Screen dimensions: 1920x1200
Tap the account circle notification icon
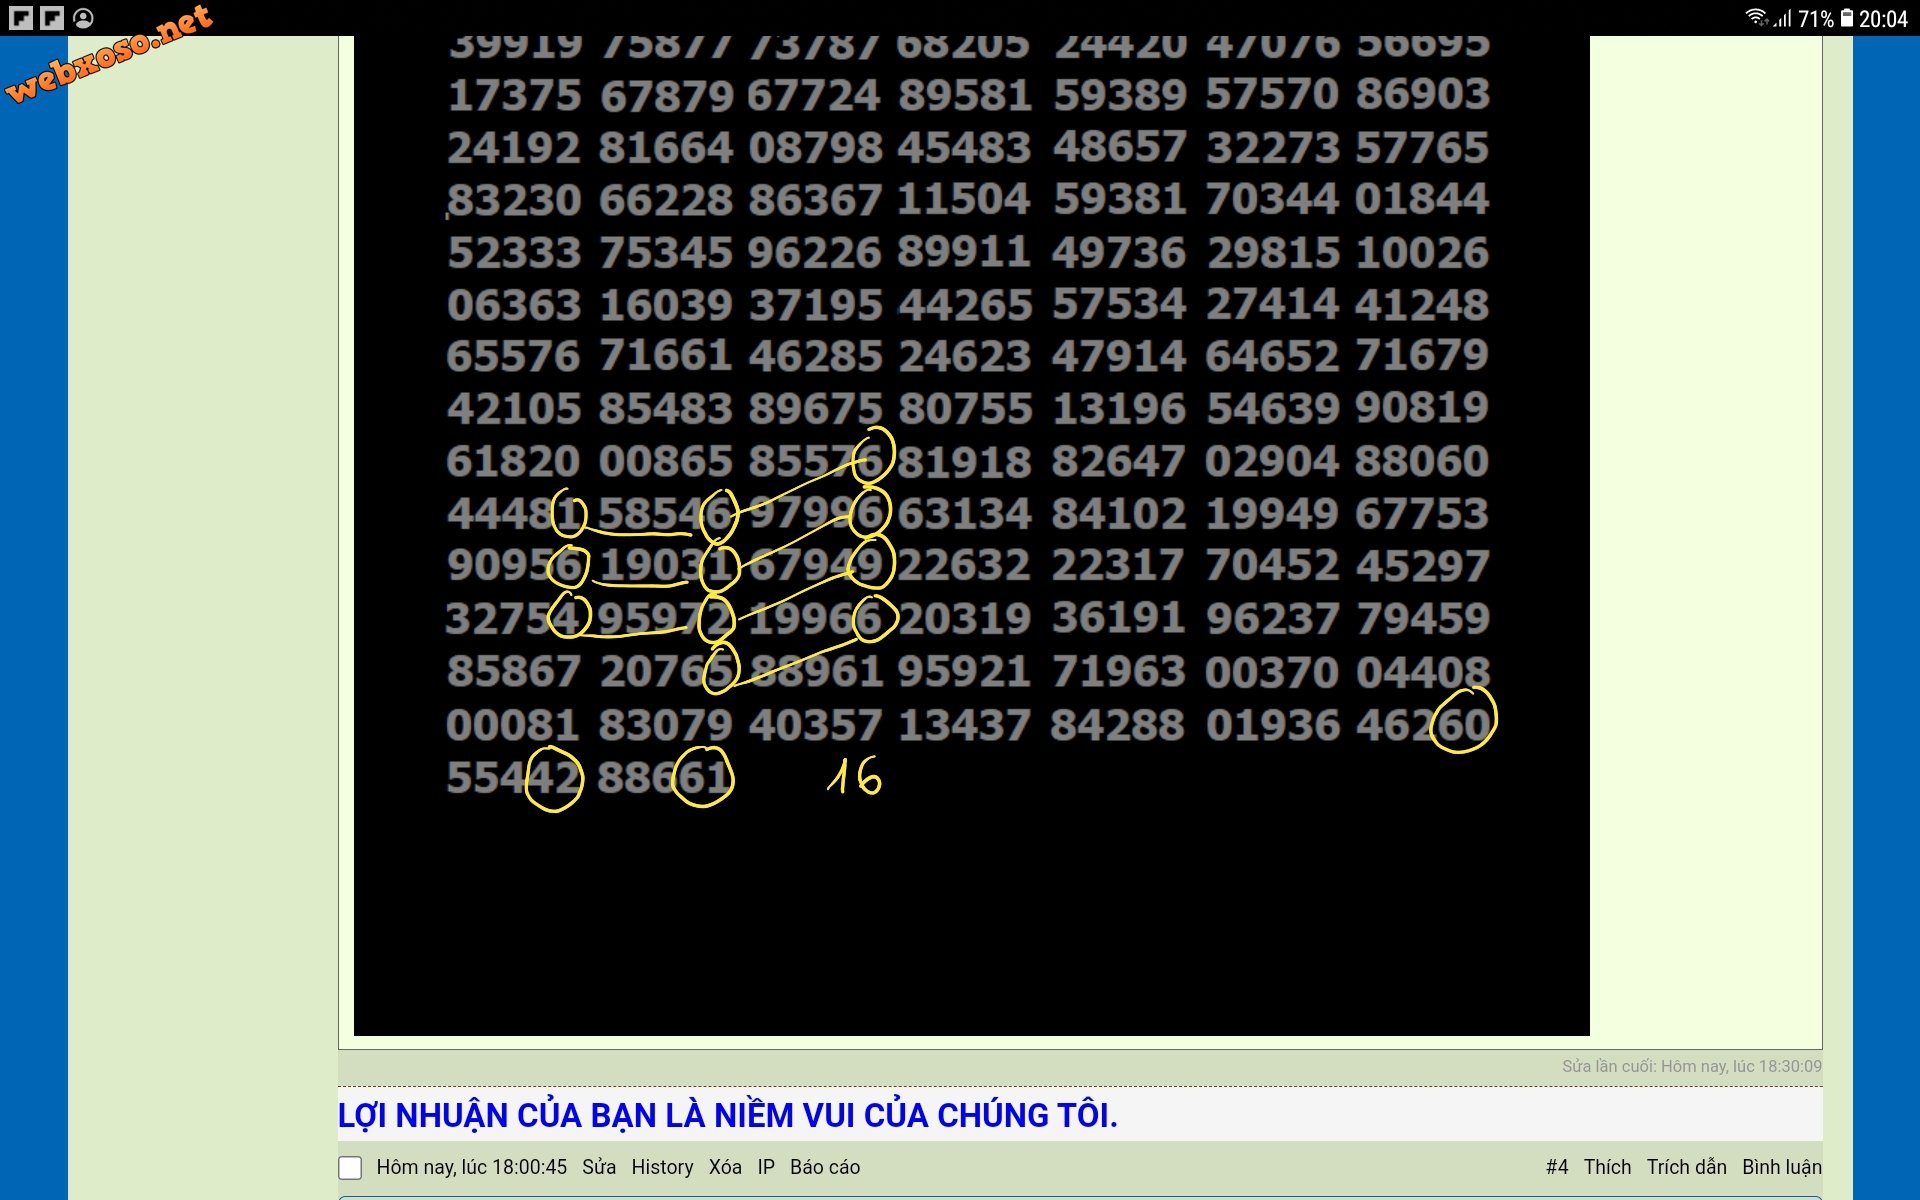(x=84, y=17)
